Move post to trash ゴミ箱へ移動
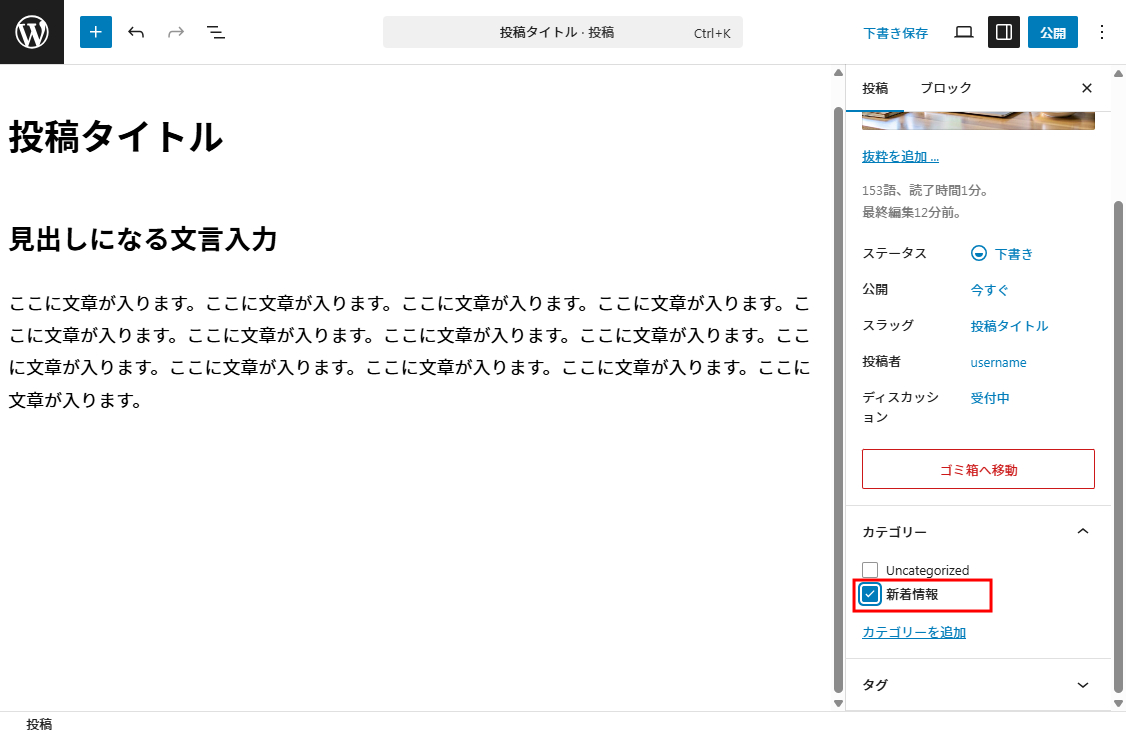 click(978, 470)
